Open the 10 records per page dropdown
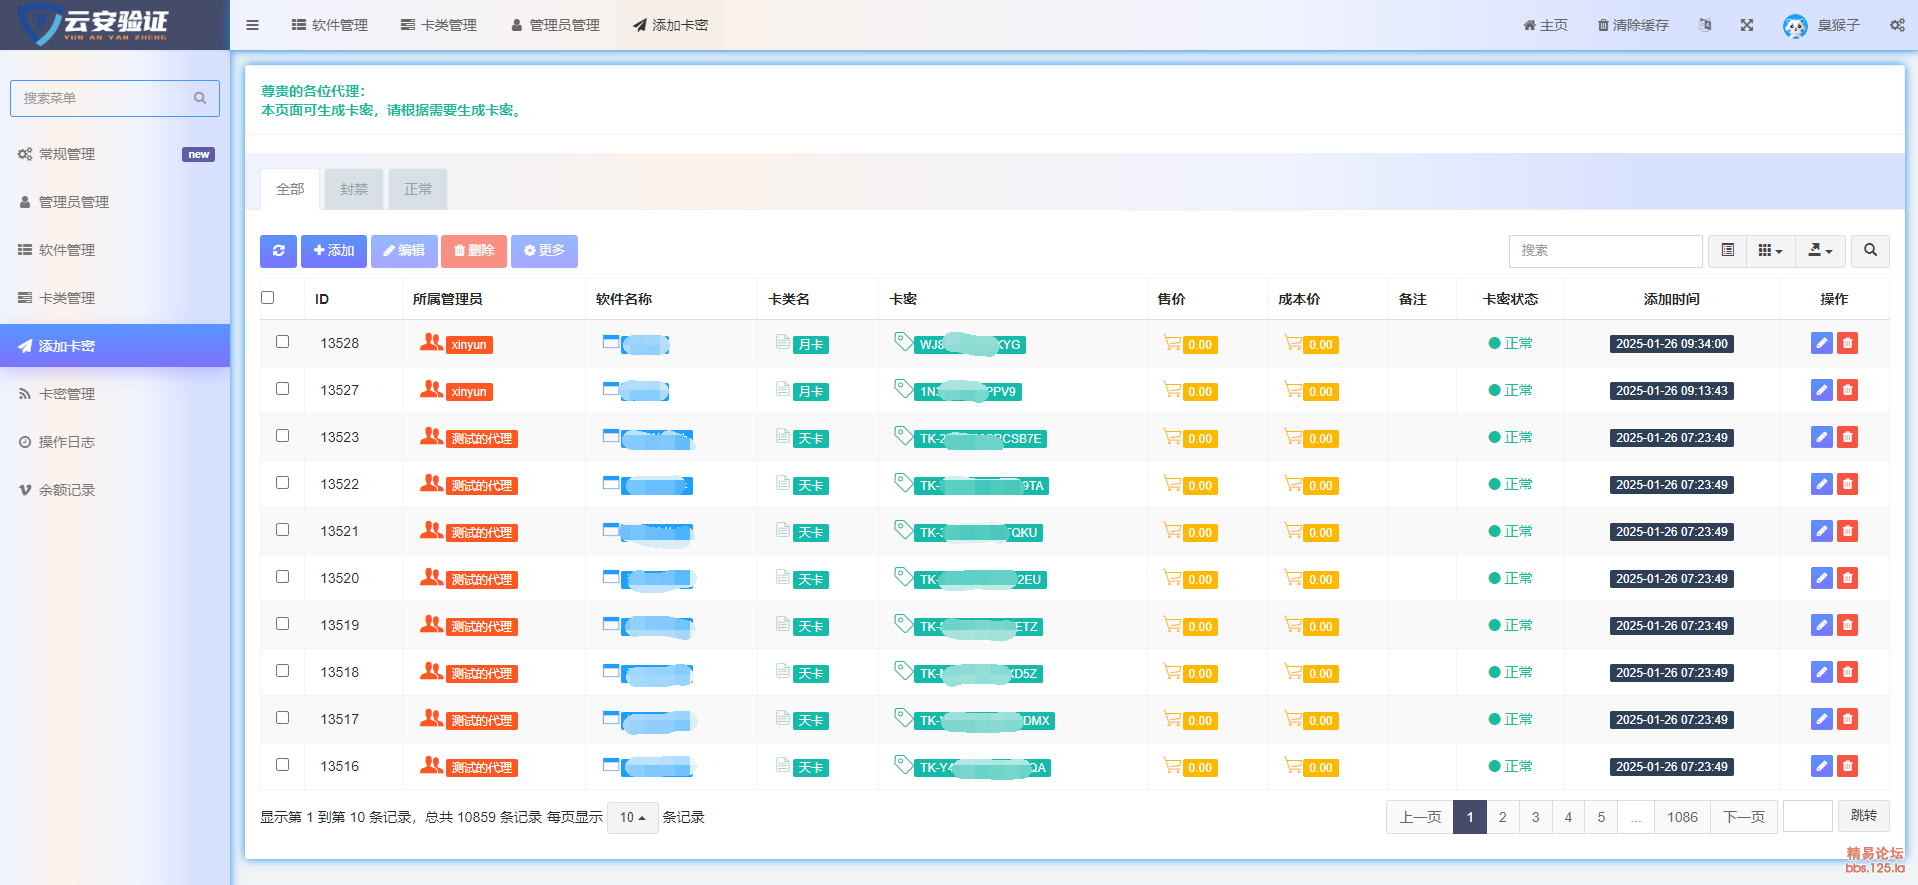 click(632, 818)
